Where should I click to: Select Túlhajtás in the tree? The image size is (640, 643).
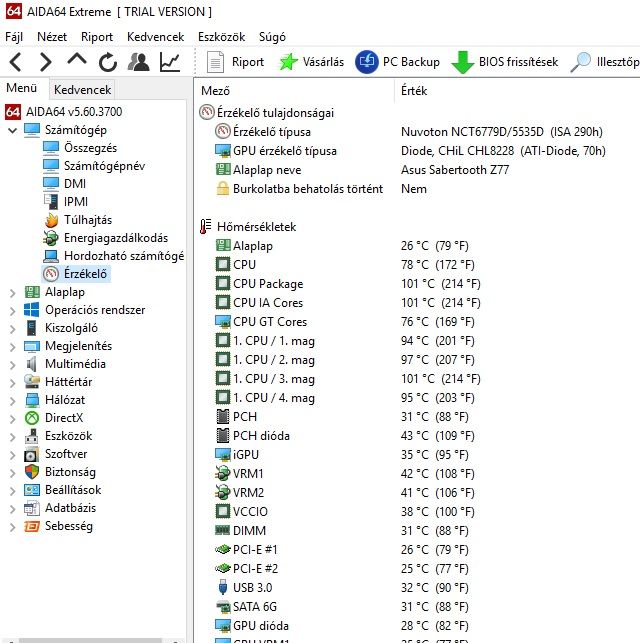(88, 220)
